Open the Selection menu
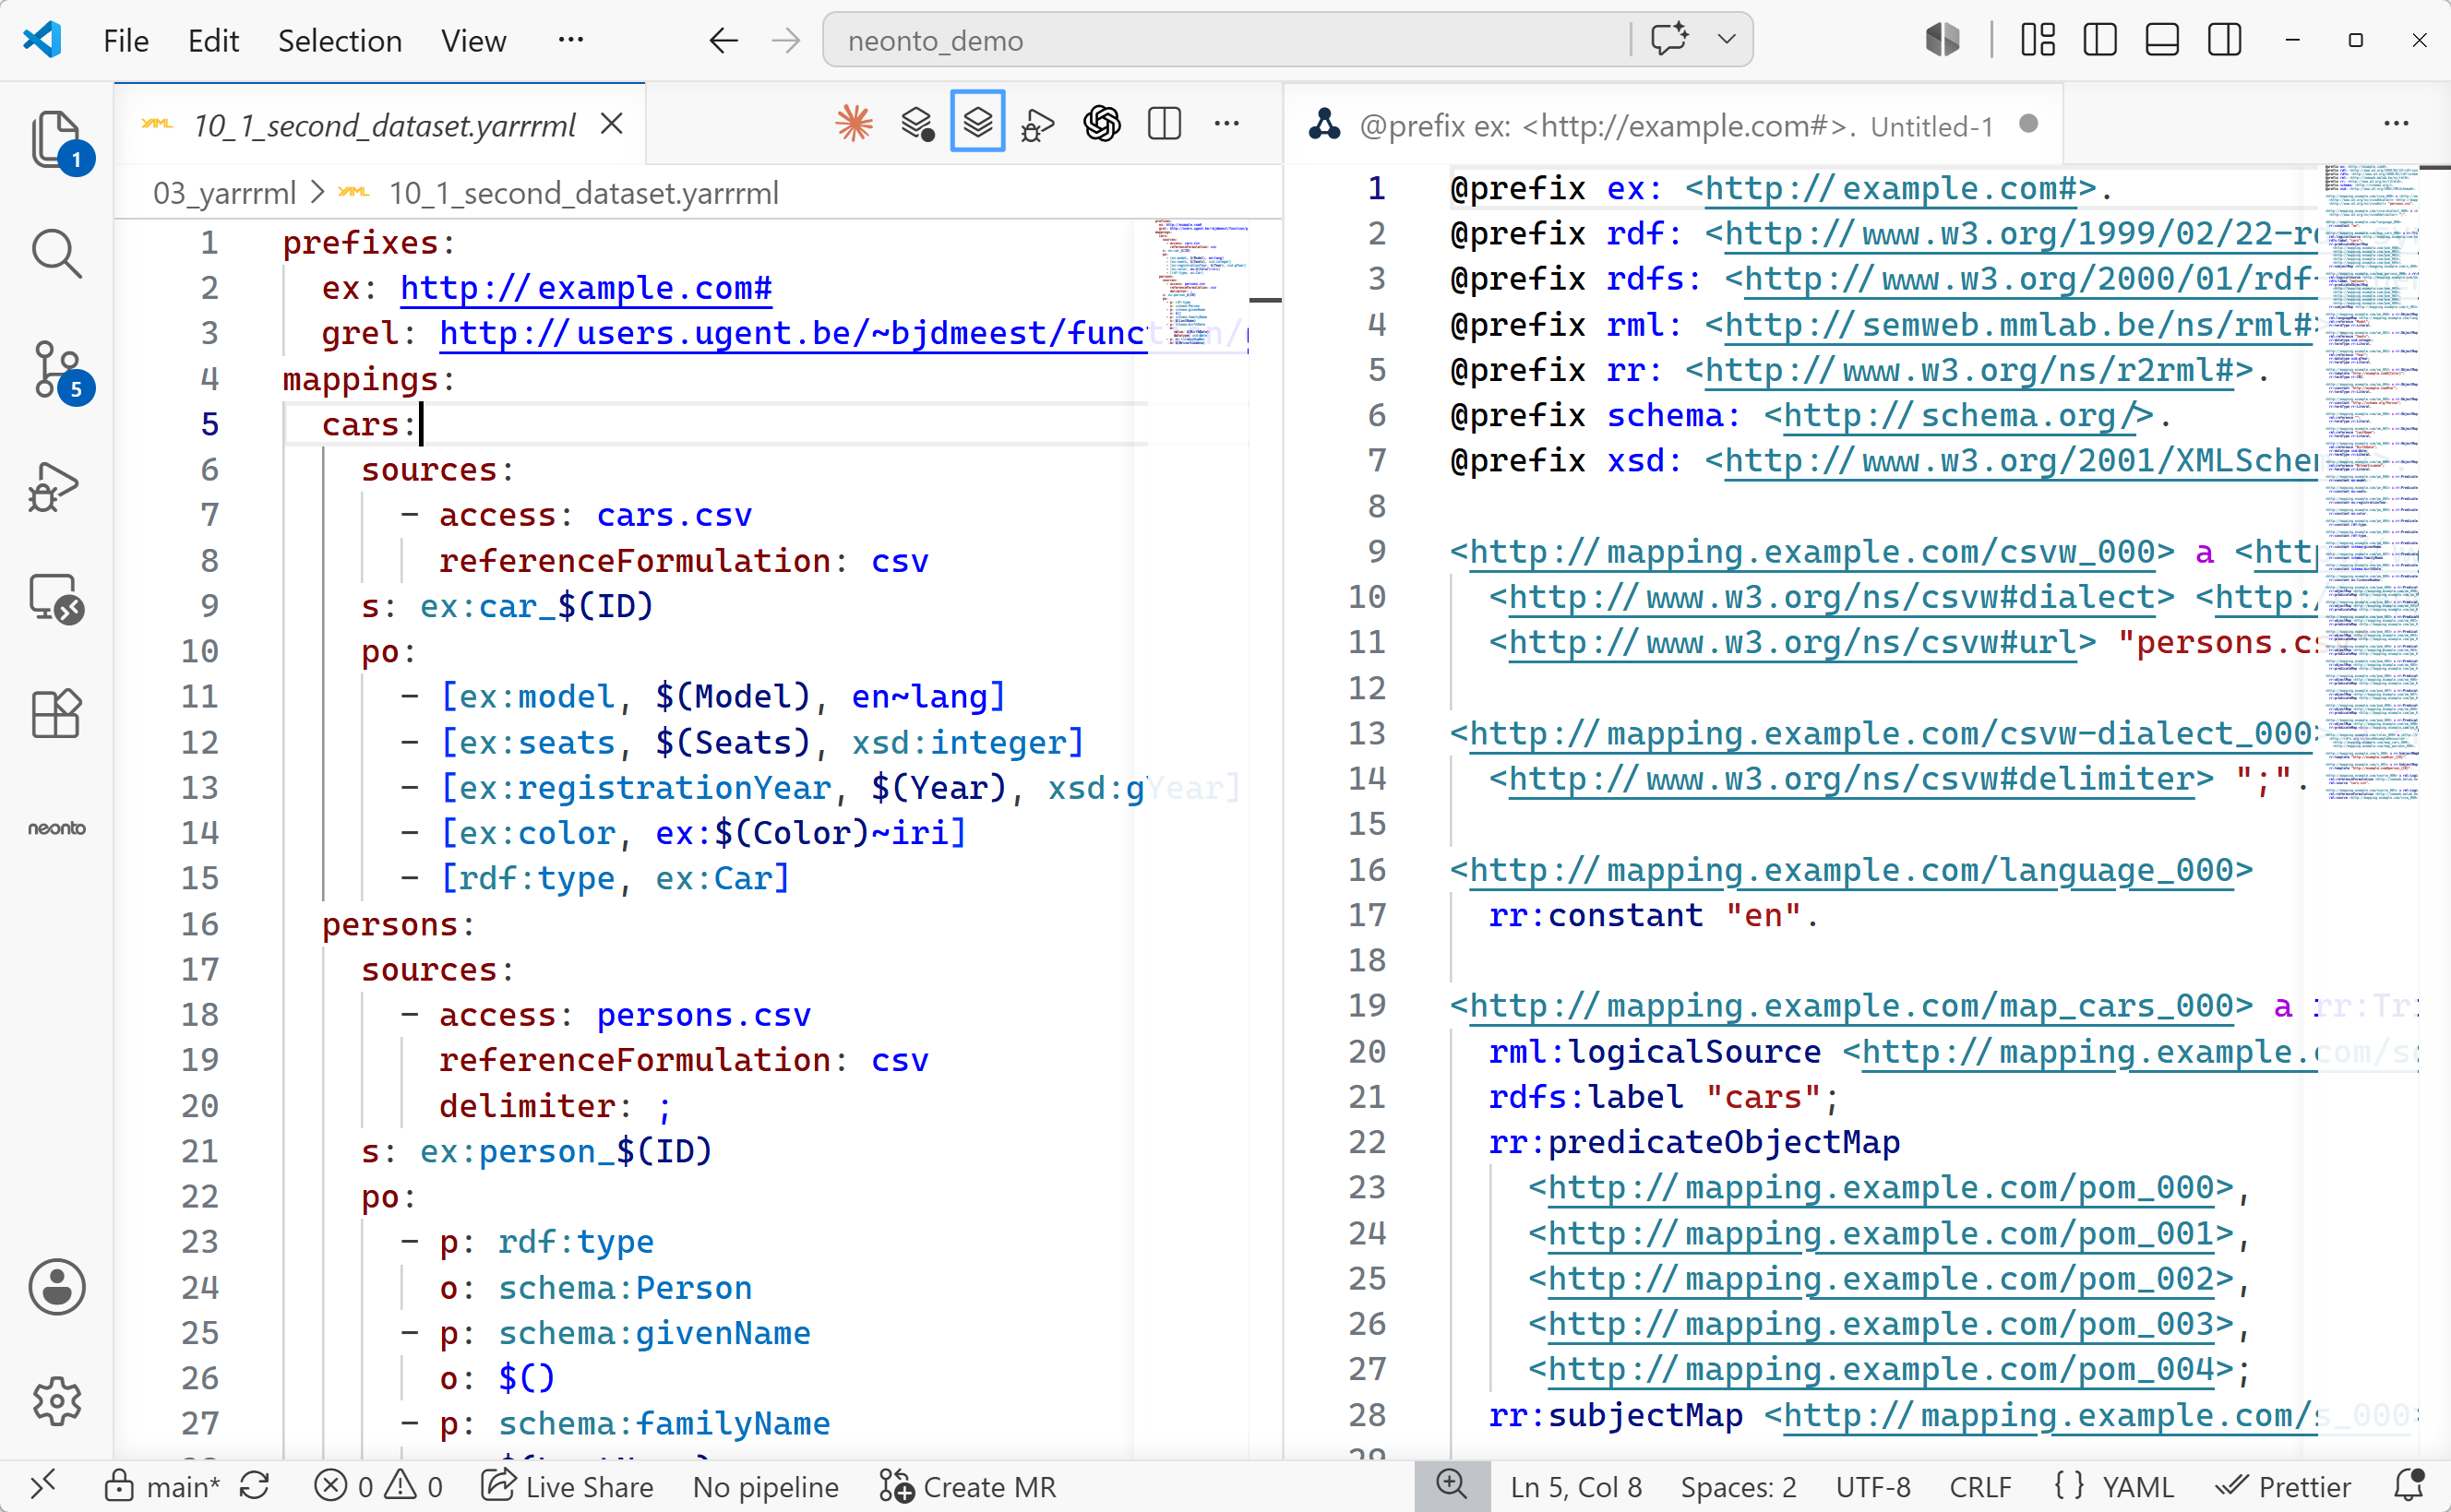 click(339, 40)
